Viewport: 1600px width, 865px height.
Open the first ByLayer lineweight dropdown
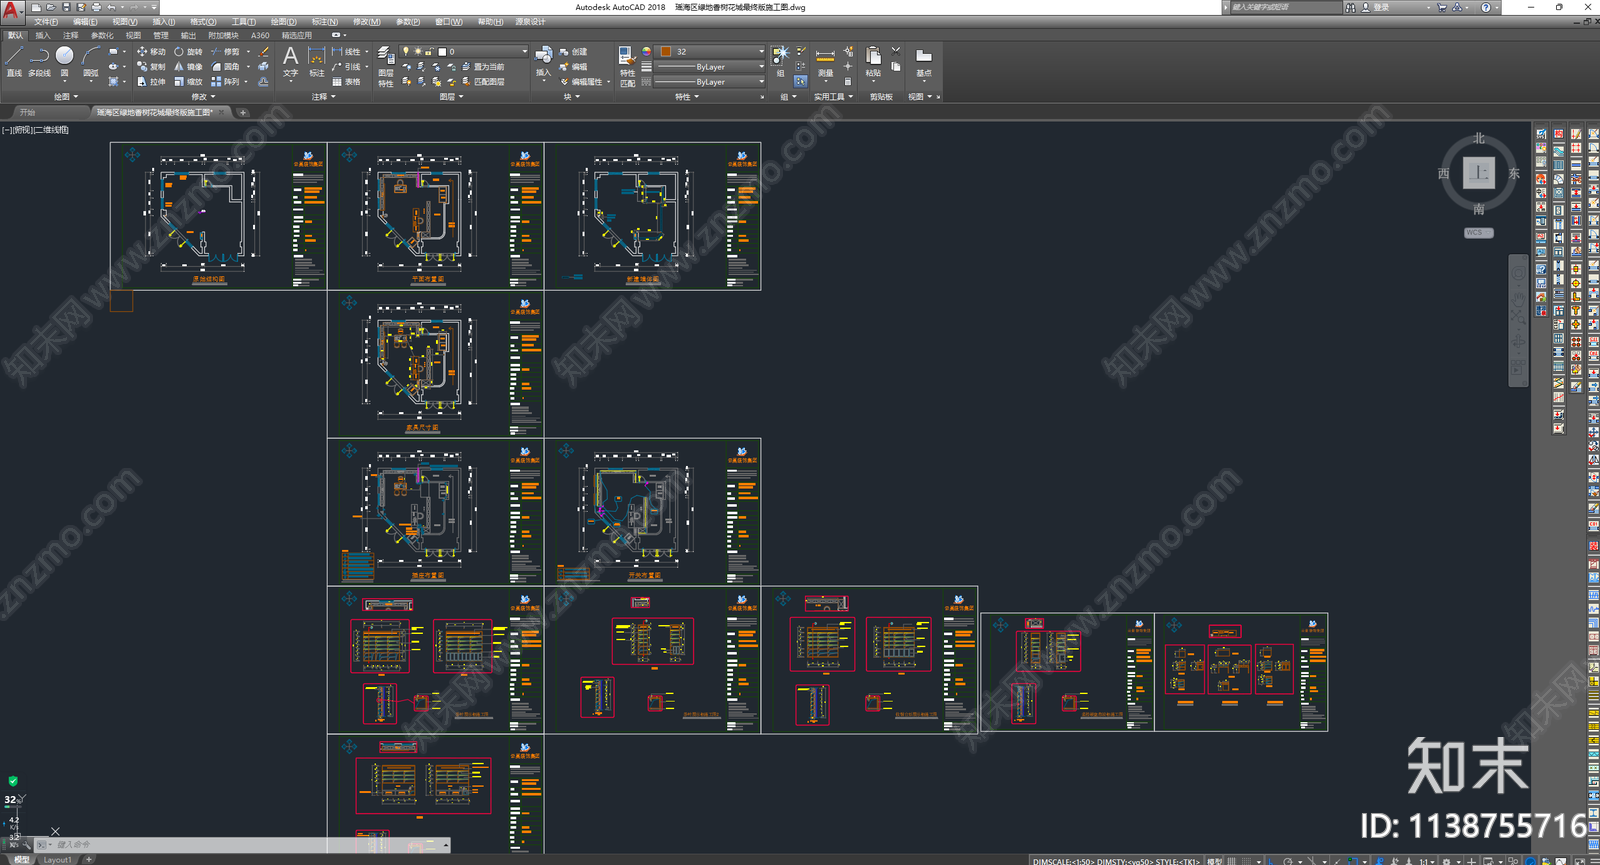point(710,67)
